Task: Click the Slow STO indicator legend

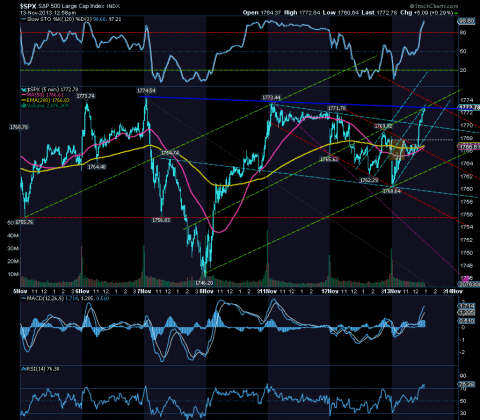Action: click(x=71, y=19)
